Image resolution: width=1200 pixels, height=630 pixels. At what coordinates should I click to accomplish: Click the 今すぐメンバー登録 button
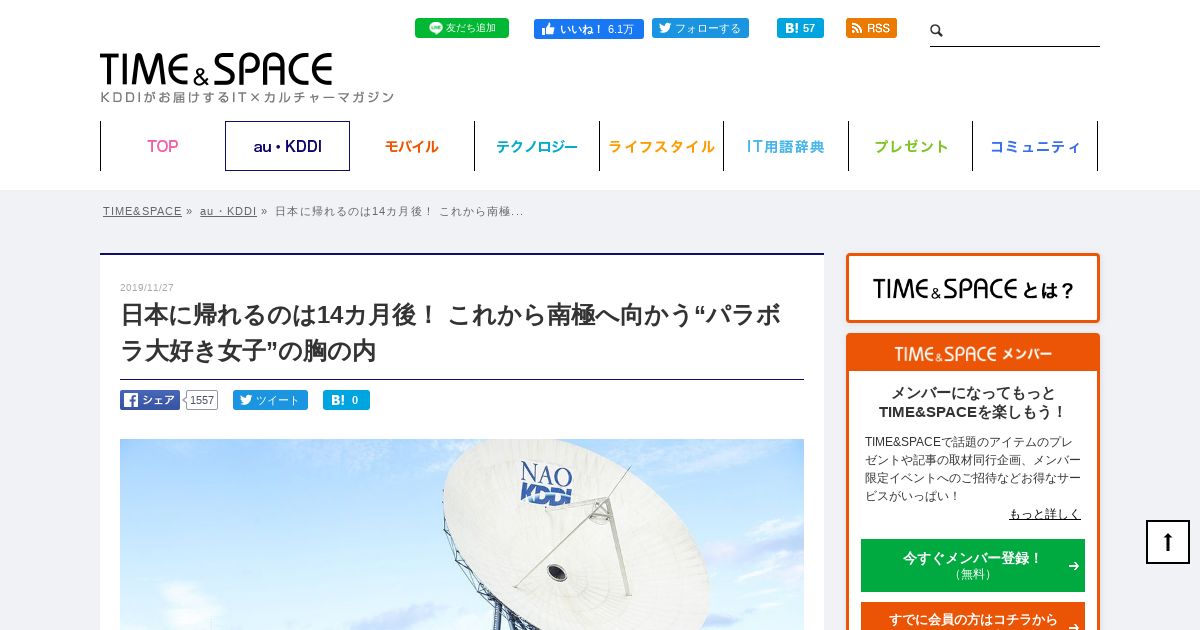coord(973,565)
